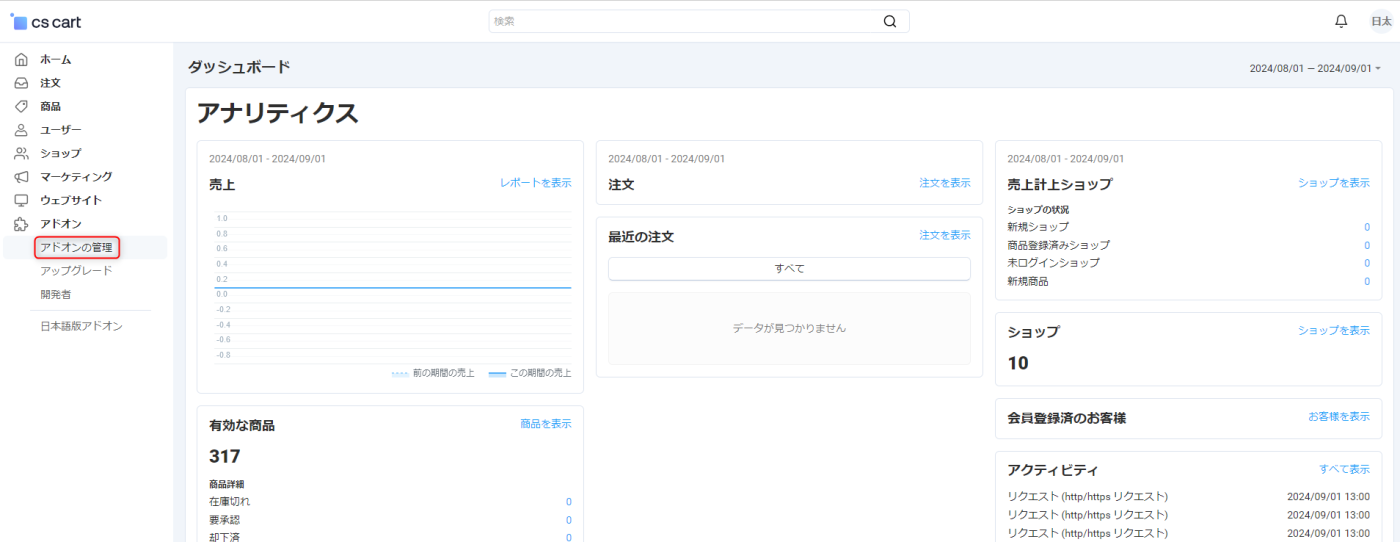Click the search magnifier icon
The image size is (1400, 542).
pos(890,21)
